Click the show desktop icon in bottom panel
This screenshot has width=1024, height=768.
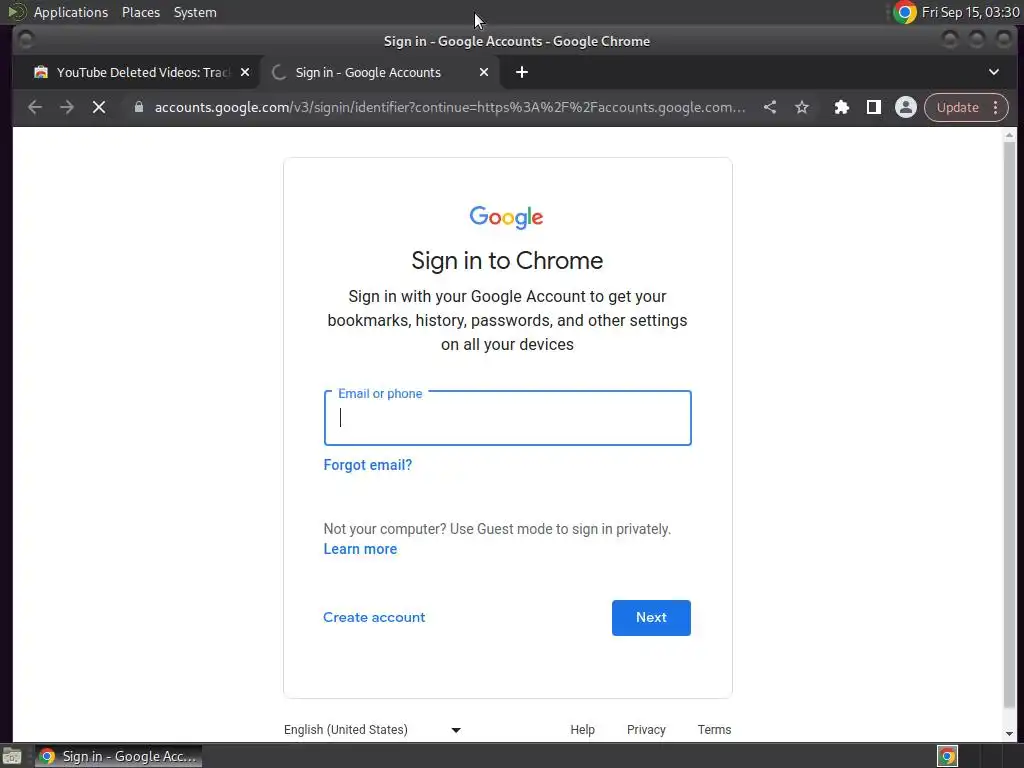pyautogui.click(x=12, y=757)
